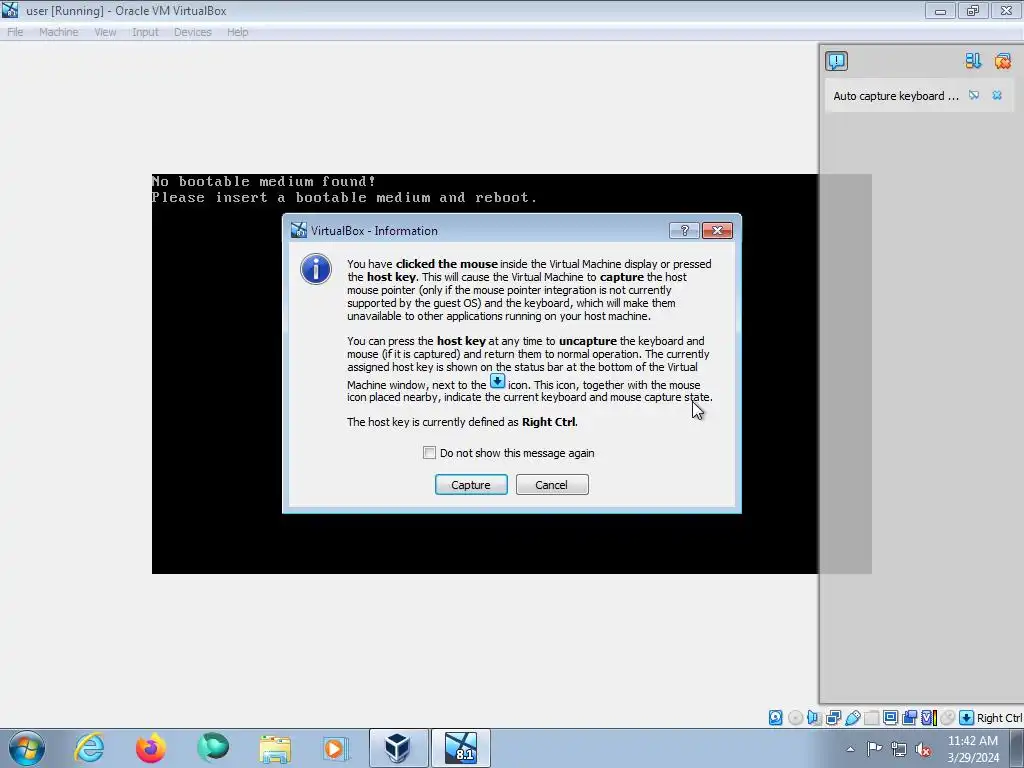Click the network tray icon

tap(899, 749)
